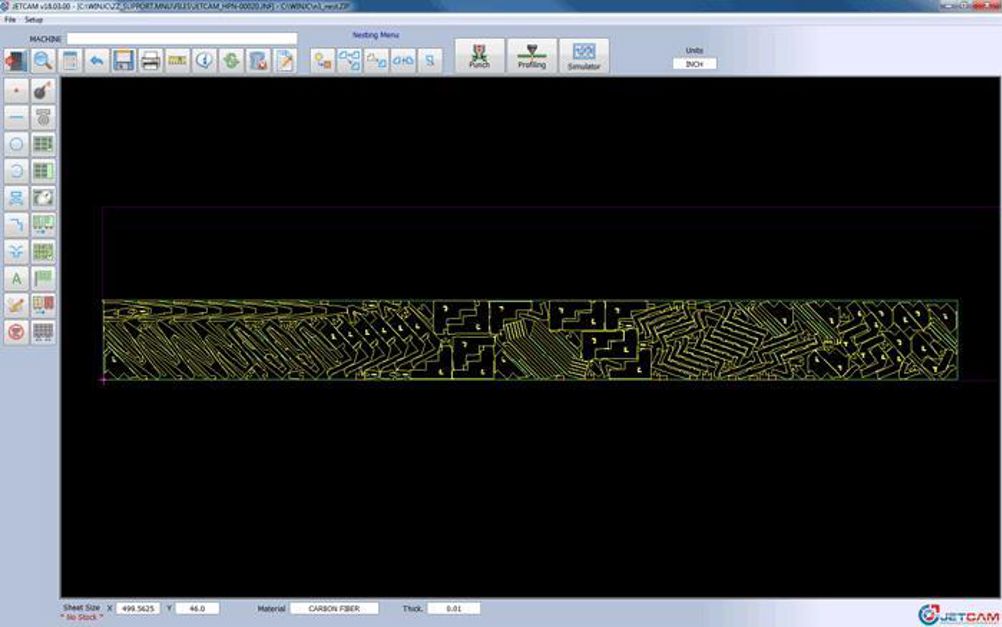Click the third Nesting Menu shapes icon
Screen dimensions: 1002x627
[376, 61]
